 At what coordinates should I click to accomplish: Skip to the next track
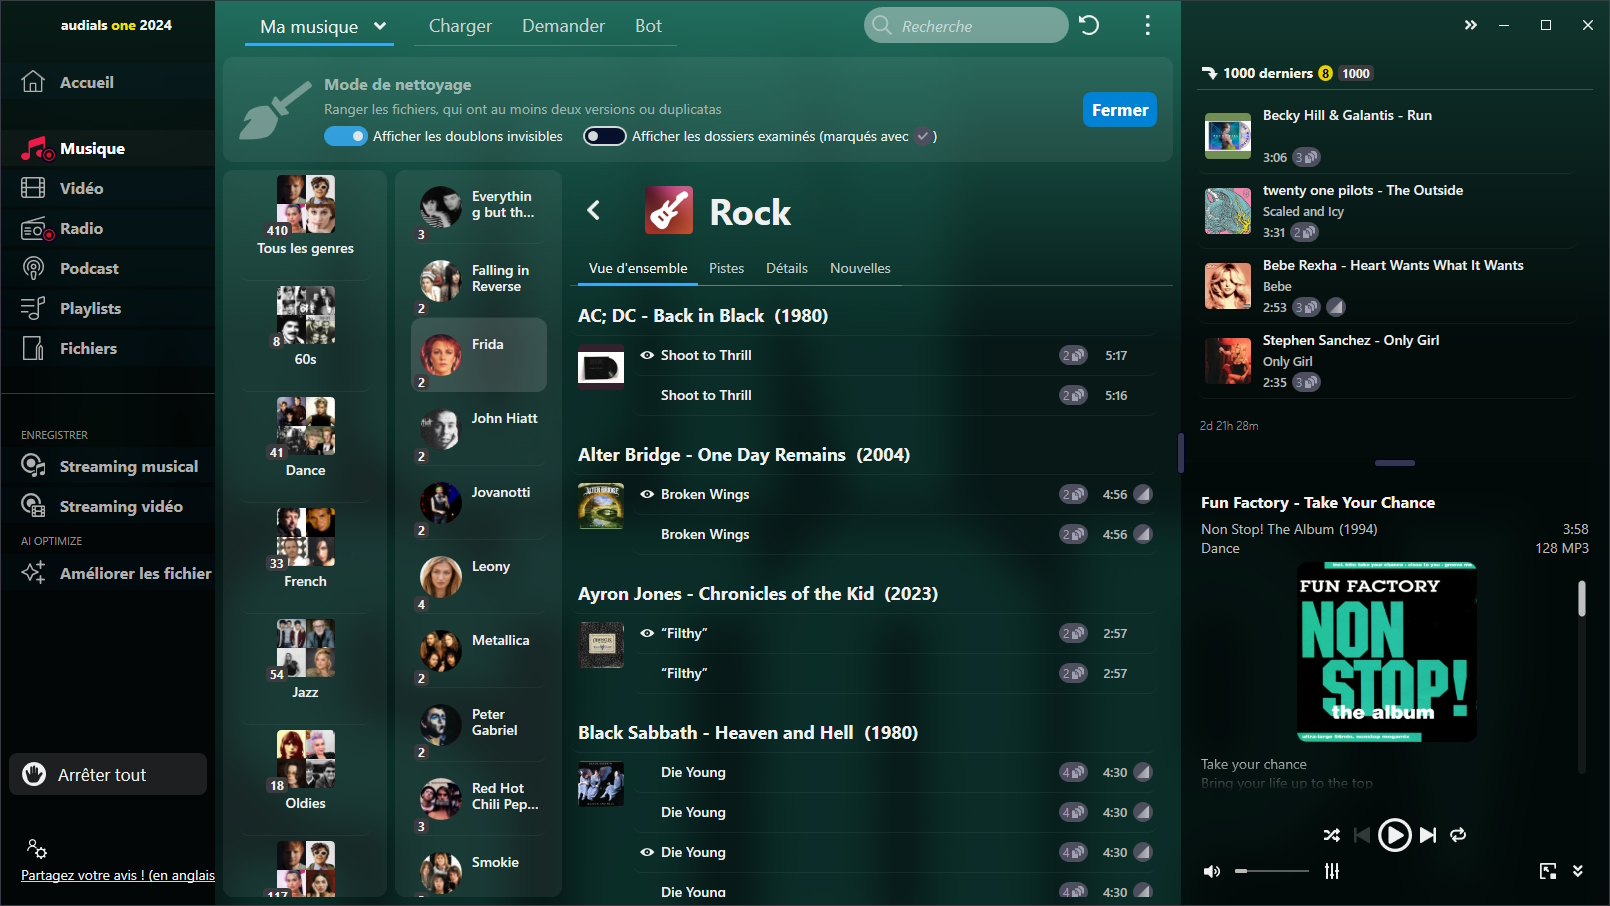tap(1428, 834)
